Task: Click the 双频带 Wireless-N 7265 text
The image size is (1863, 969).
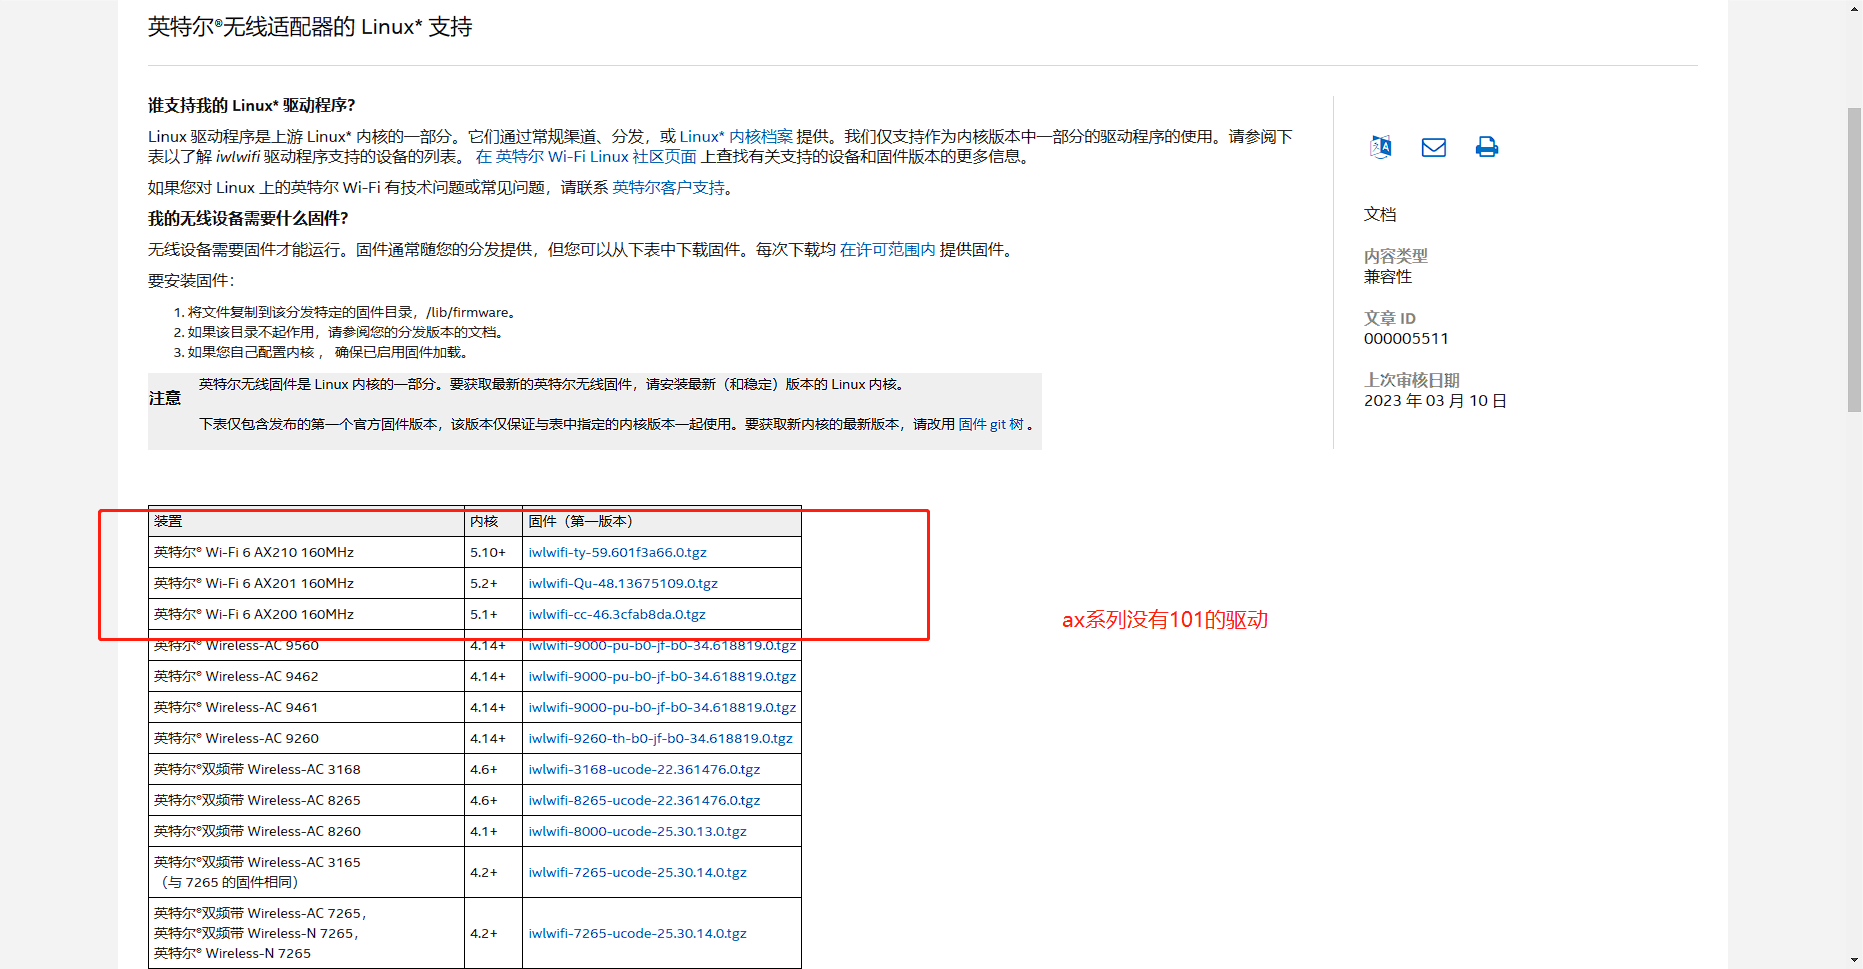Action: 256,933
